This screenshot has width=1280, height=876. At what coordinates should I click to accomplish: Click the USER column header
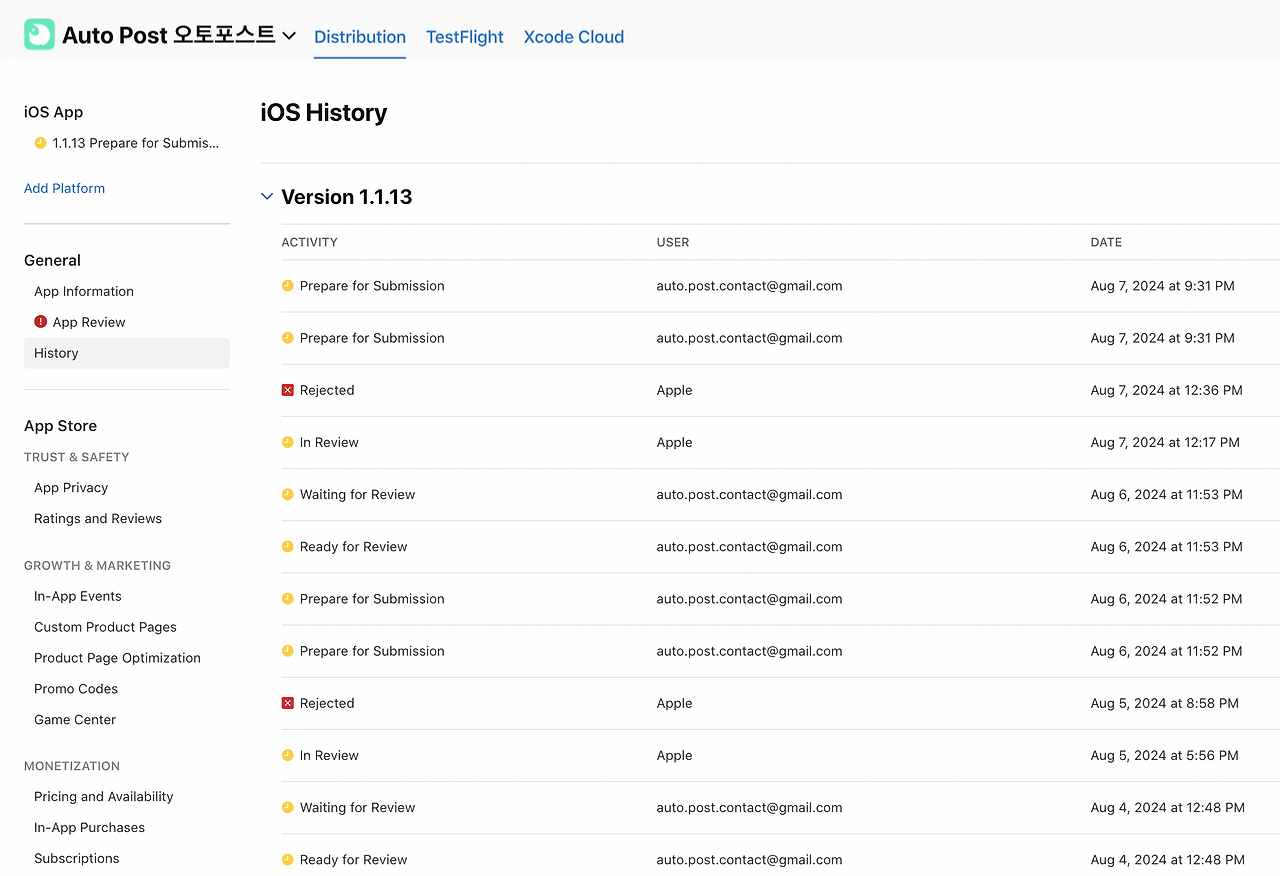[673, 242]
